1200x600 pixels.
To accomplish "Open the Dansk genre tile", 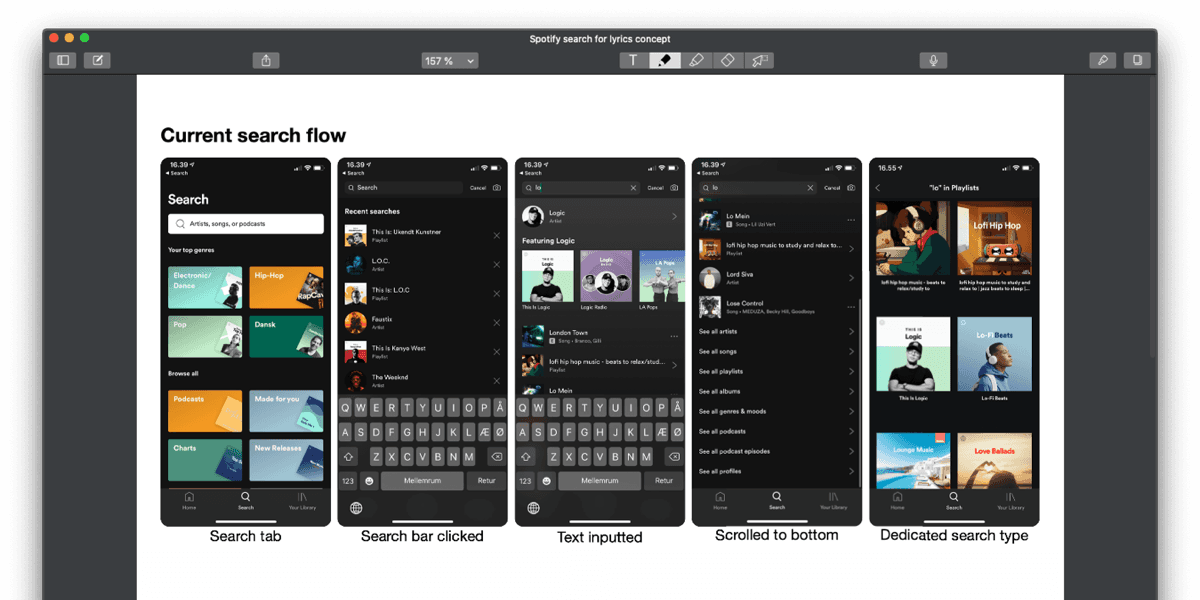I will click(286, 337).
